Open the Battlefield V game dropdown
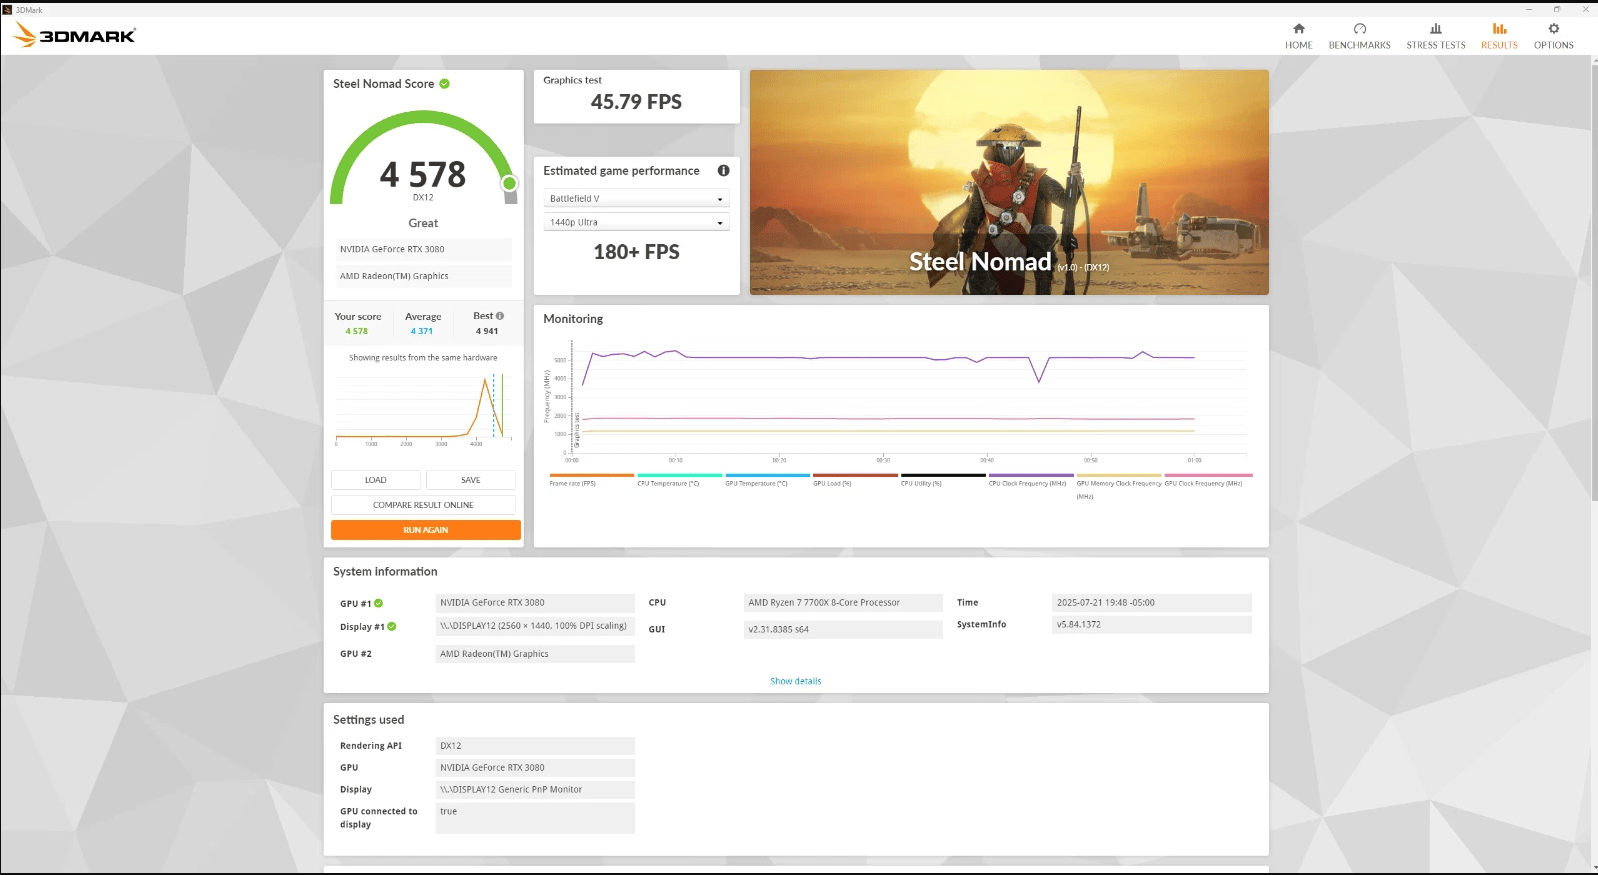This screenshot has height=875, width=1598. coord(636,198)
